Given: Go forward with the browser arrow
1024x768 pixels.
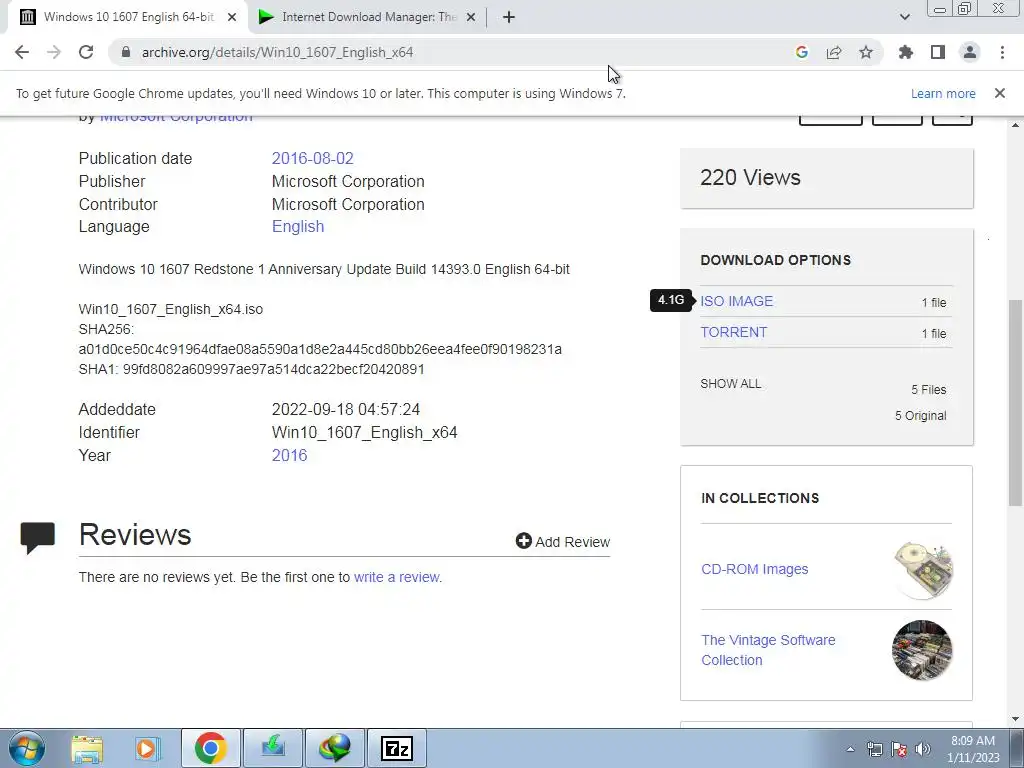Looking at the screenshot, I should 54,52.
